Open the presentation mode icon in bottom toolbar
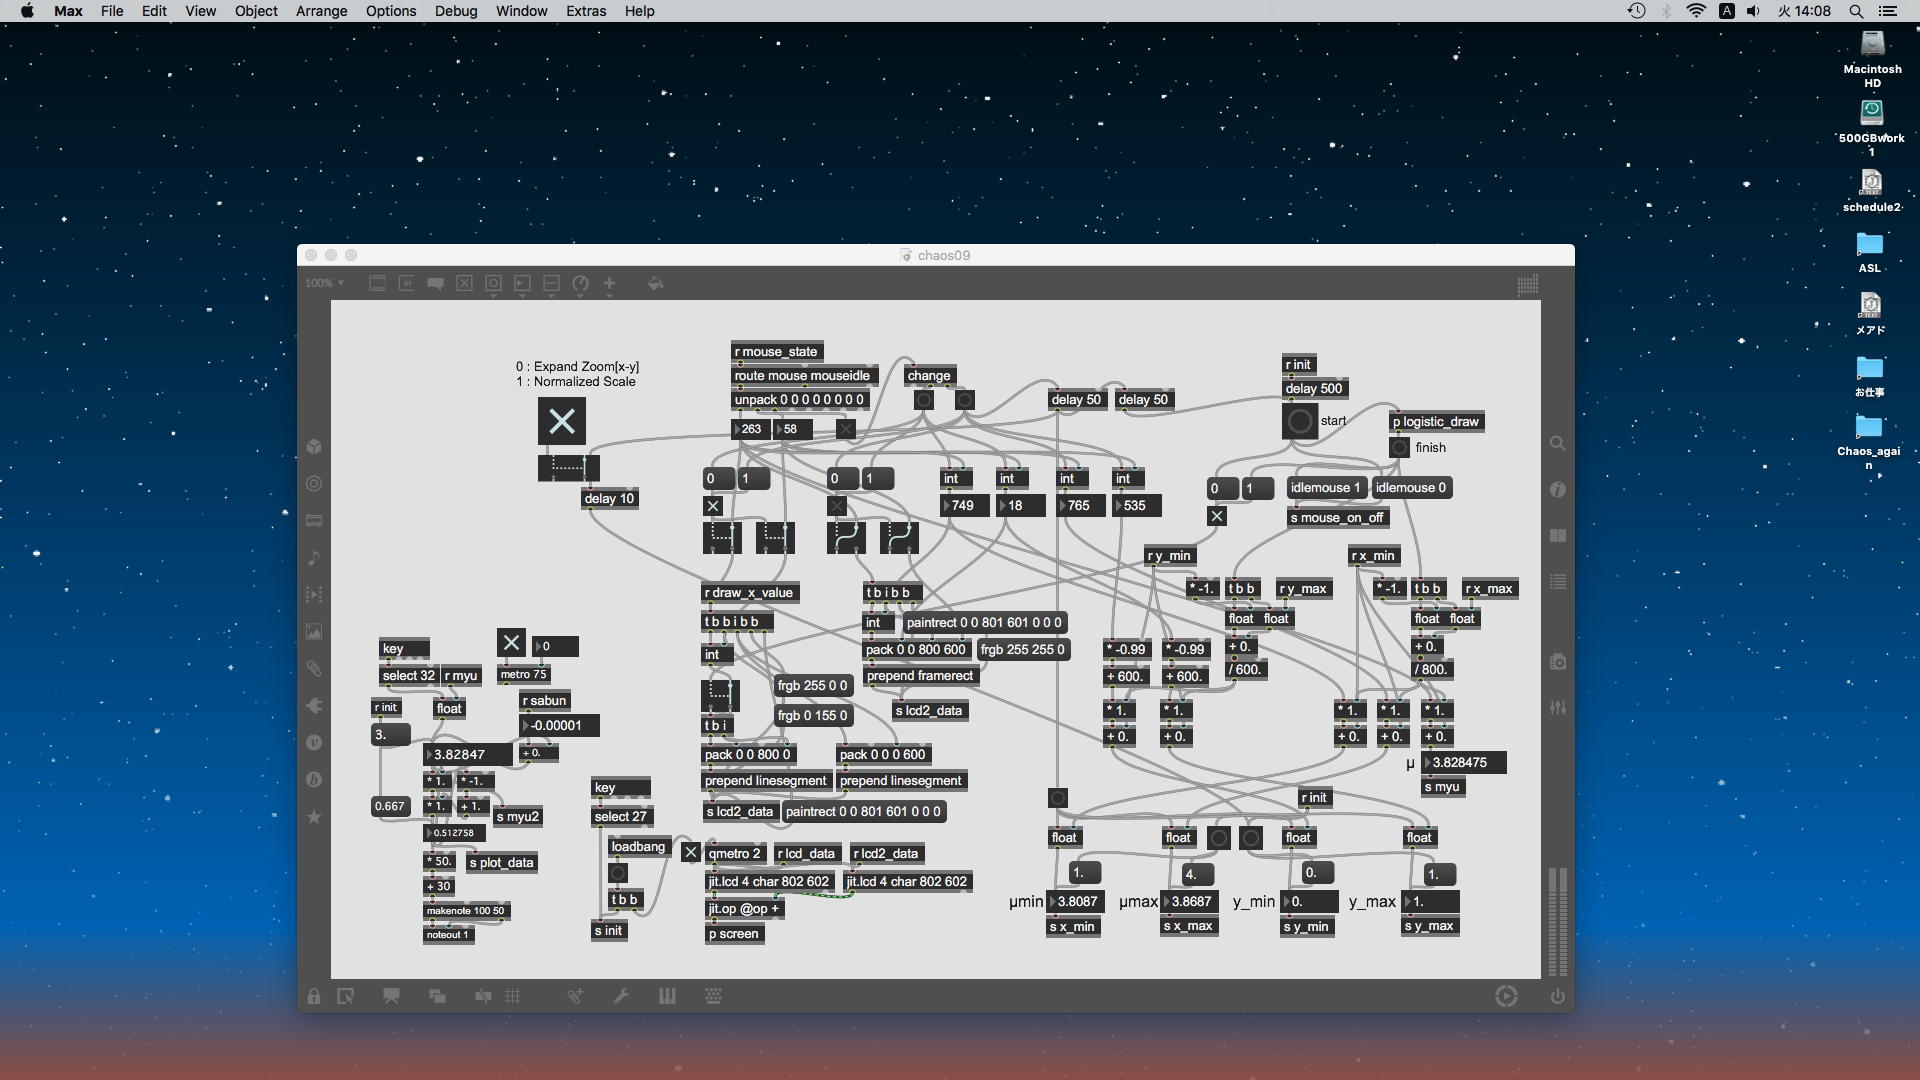 coord(391,996)
